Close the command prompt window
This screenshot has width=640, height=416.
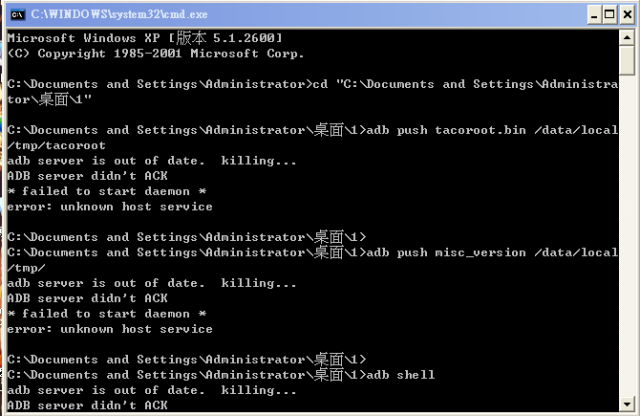[x=627, y=15]
